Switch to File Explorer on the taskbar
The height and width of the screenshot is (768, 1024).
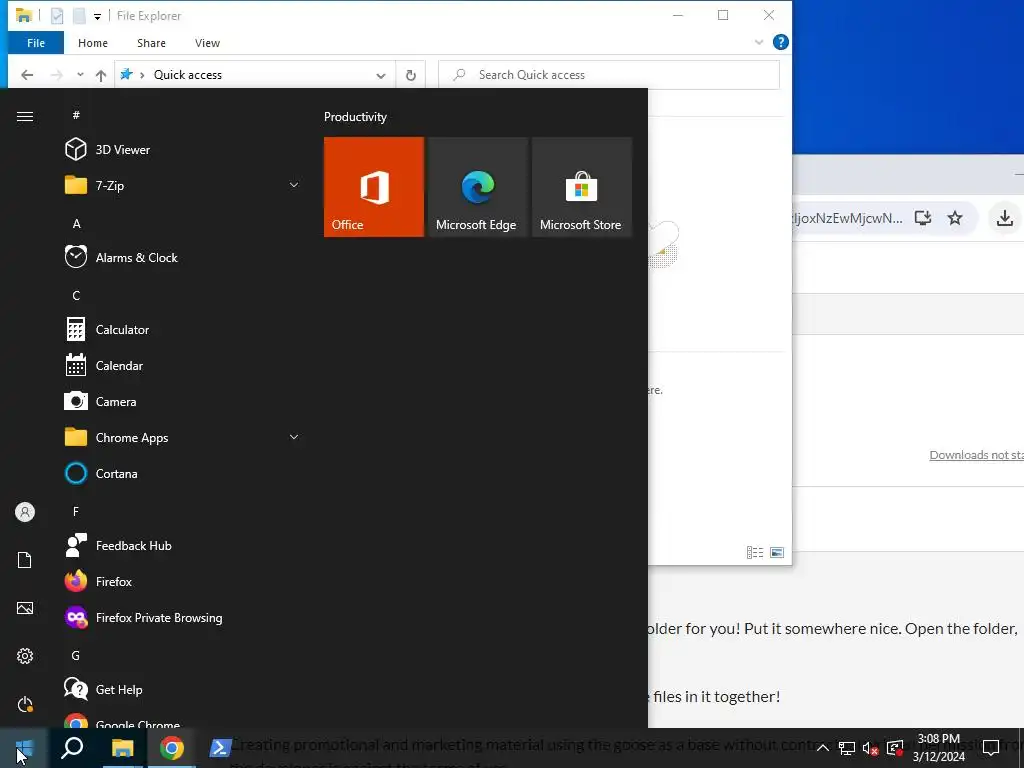click(122, 748)
